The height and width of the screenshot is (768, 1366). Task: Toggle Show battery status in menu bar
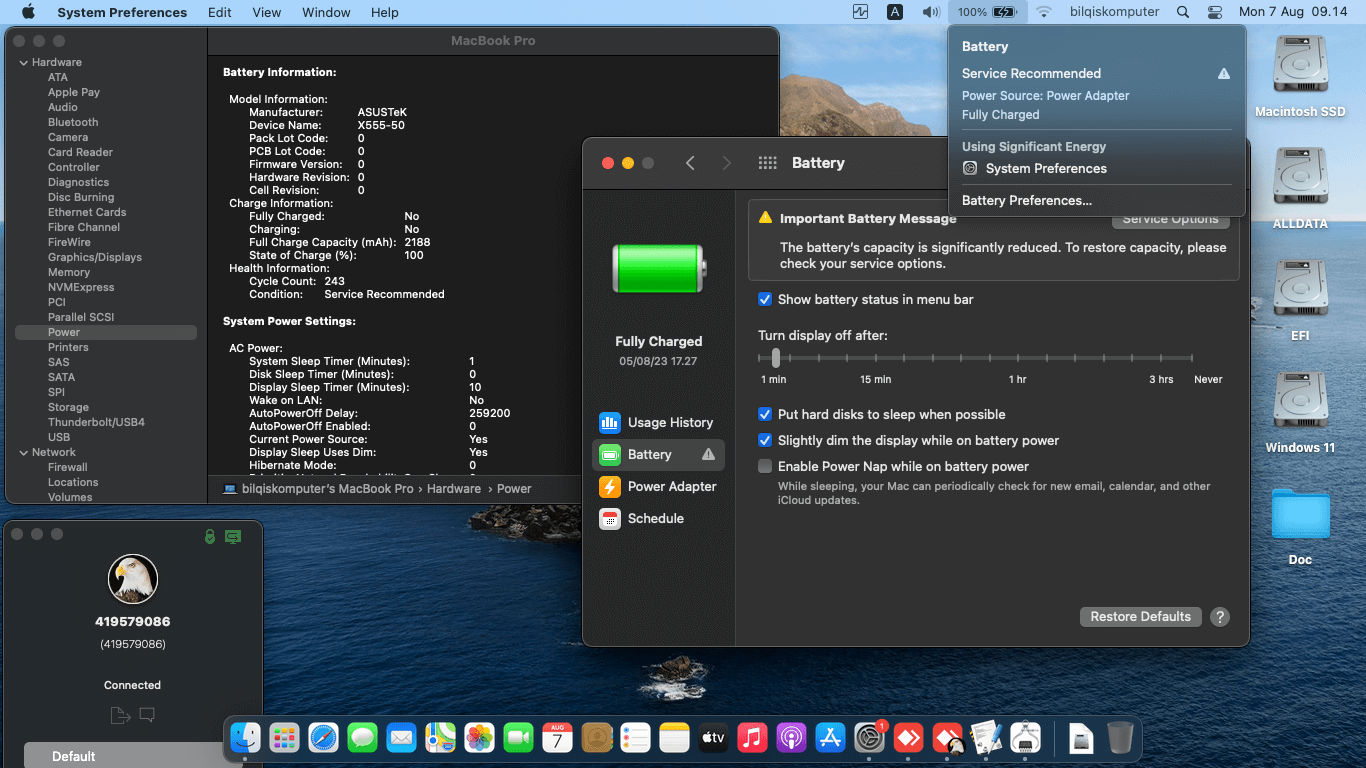tap(765, 299)
